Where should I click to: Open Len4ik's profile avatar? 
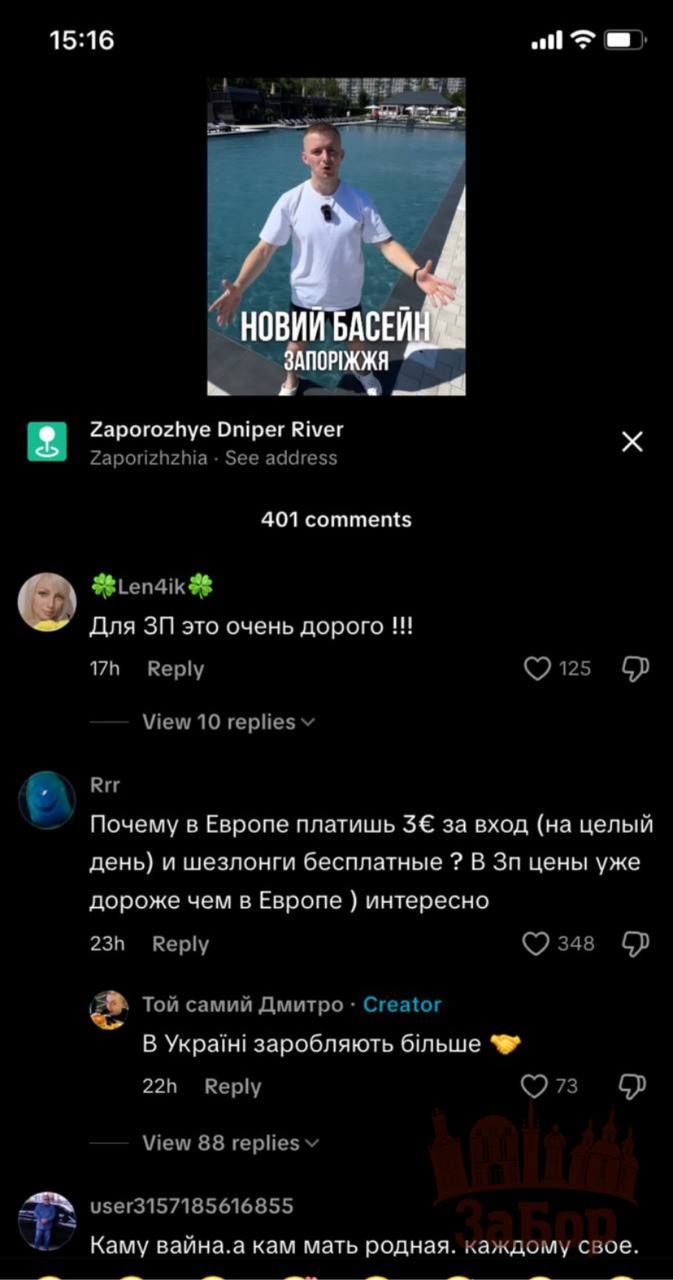pyautogui.click(x=47, y=601)
